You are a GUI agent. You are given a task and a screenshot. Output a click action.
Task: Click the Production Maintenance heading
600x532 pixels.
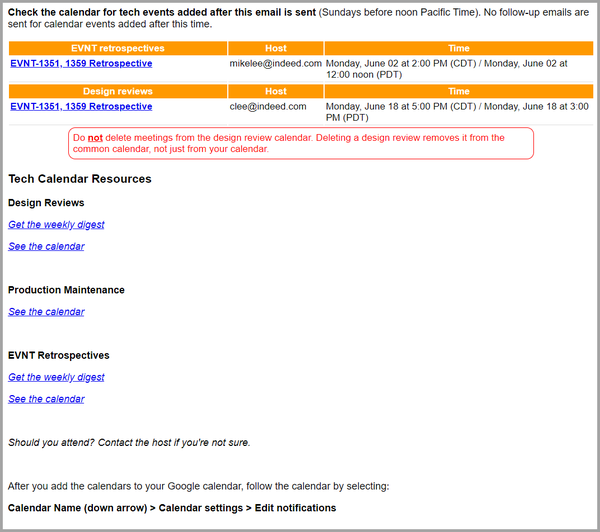[x=66, y=290]
